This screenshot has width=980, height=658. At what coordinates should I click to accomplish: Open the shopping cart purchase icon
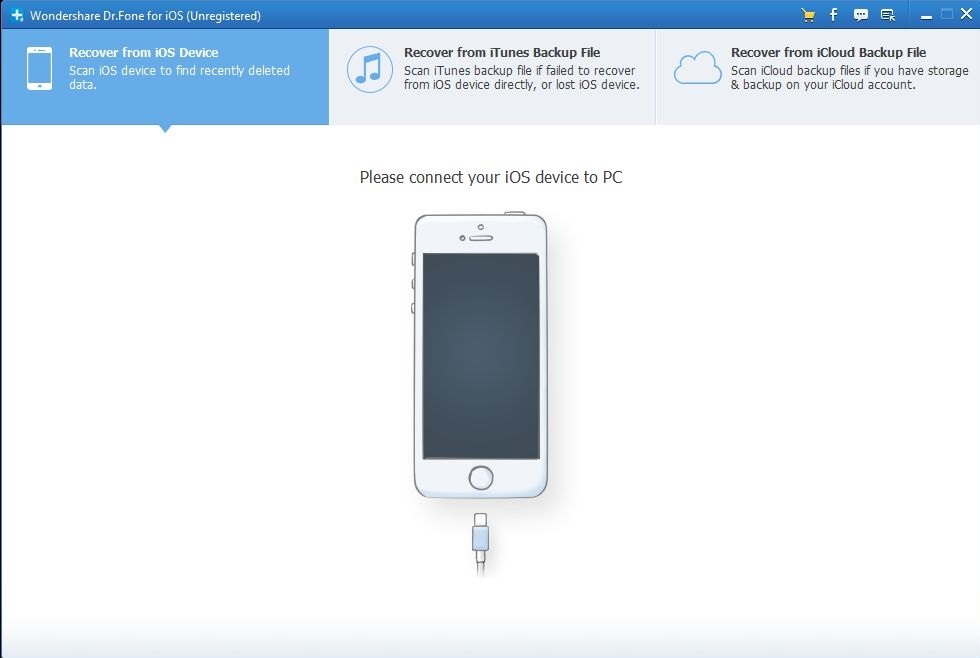pos(808,16)
